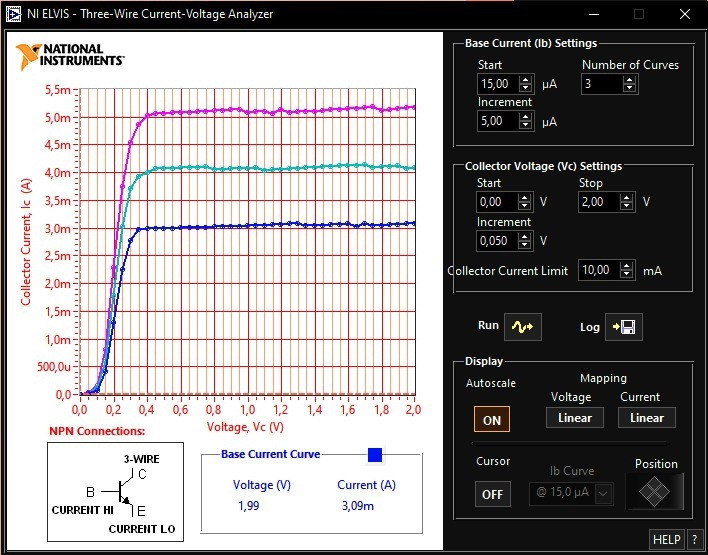Click base current Start field 15,00
Screen dimensions: 708x555
[x=498, y=84]
